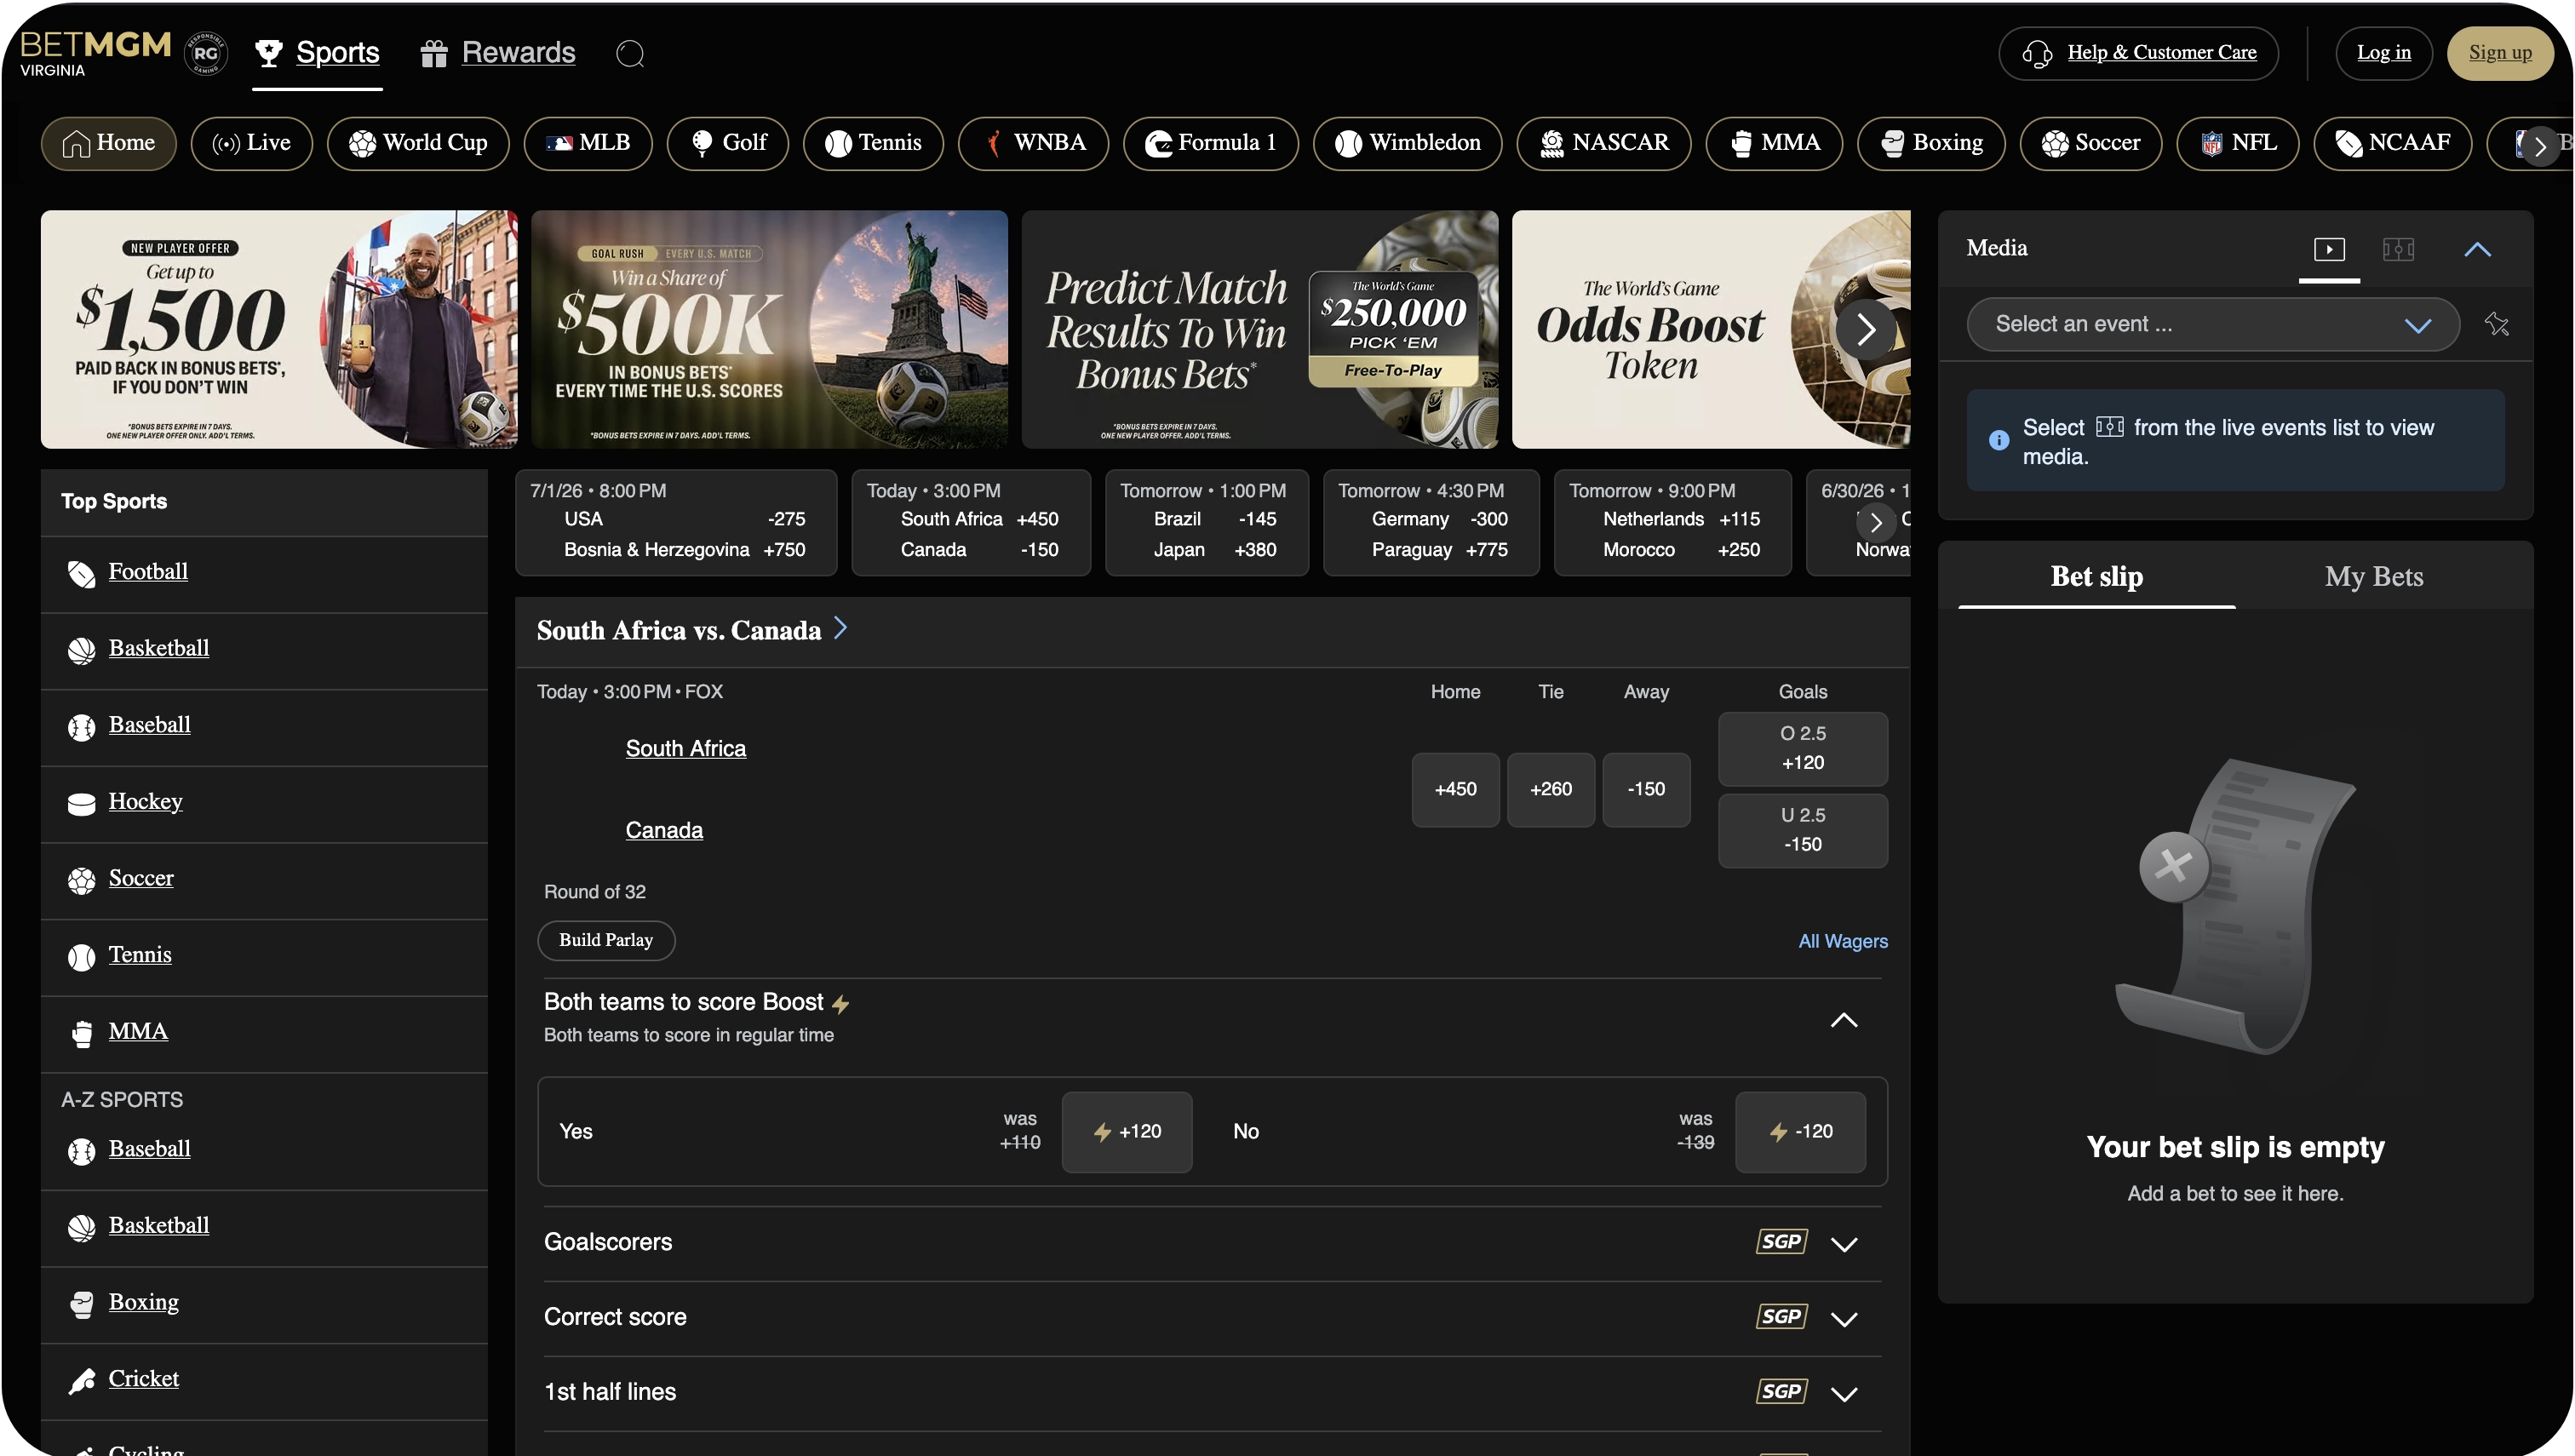Pick USA -275 in the upcoming match card

786,519
